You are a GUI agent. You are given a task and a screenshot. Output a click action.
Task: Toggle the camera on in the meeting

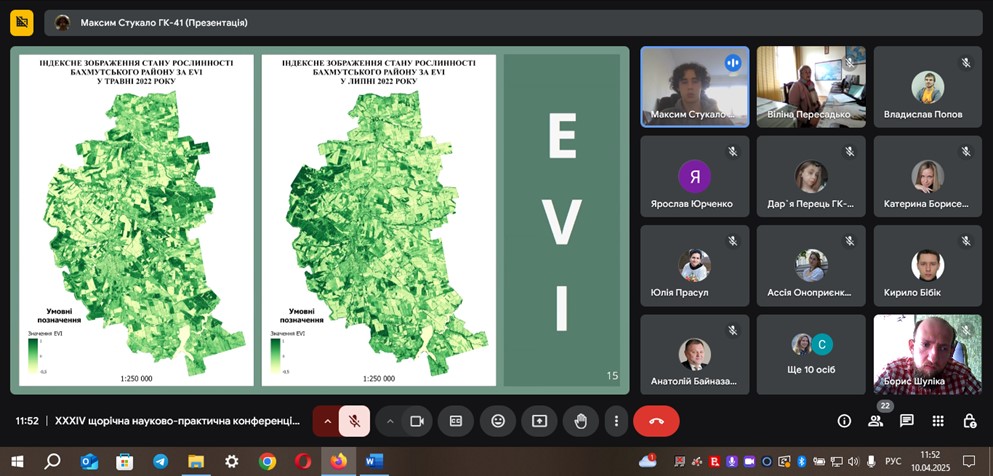418,421
